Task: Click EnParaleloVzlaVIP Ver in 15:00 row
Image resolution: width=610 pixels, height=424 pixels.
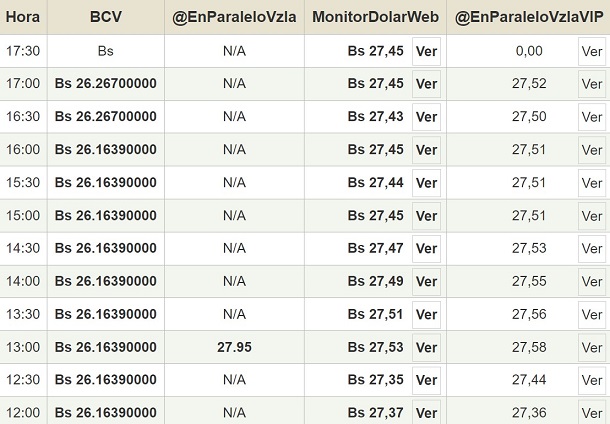Action: tap(592, 216)
